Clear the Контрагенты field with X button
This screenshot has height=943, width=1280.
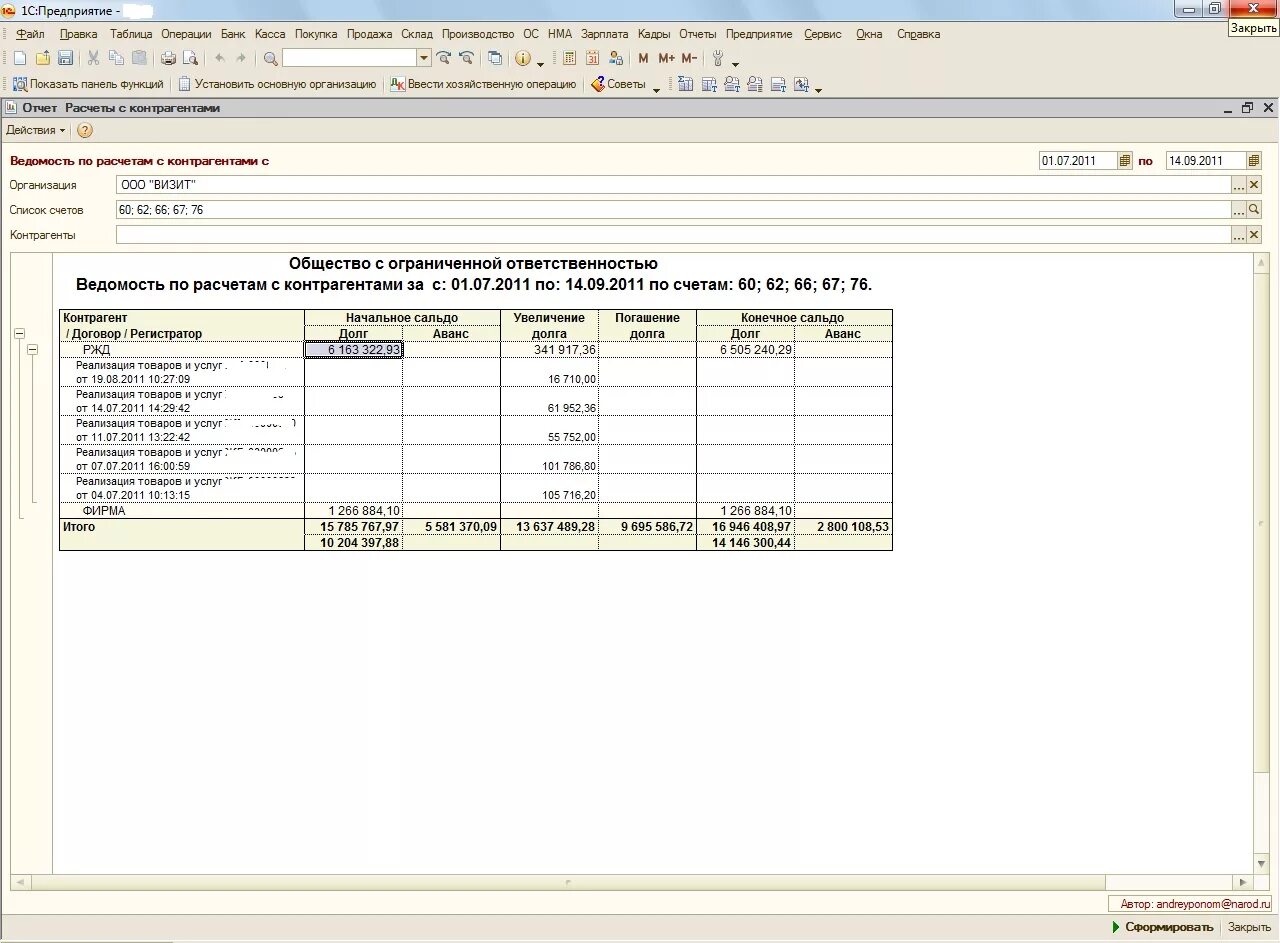click(1254, 235)
